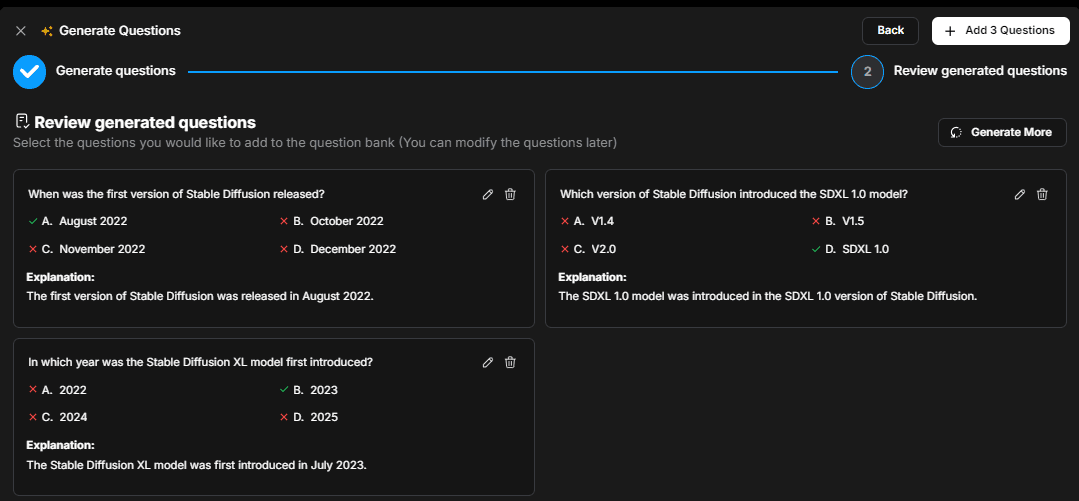The height and width of the screenshot is (501, 1079).
Task: Click the sparkle icon beside Generate Questions
Action: tap(47, 31)
